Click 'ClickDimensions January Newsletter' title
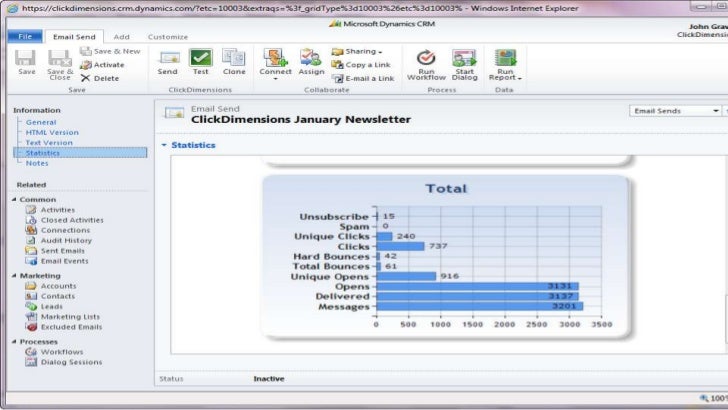The height and width of the screenshot is (410, 728). [x=301, y=119]
